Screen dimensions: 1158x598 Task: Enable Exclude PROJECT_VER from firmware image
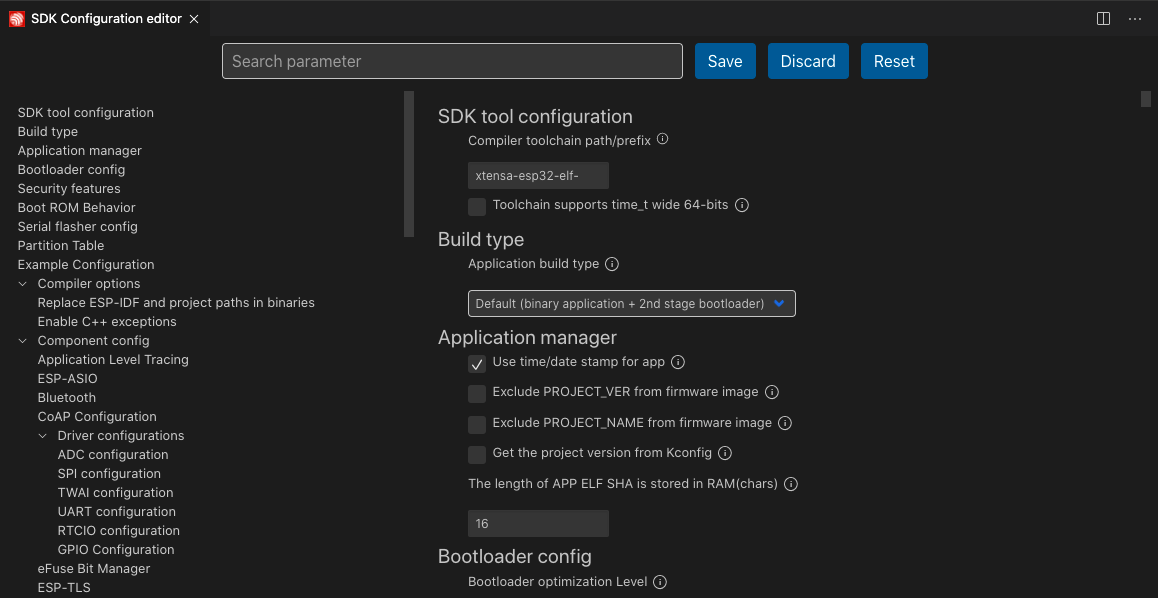pos(477,393)
